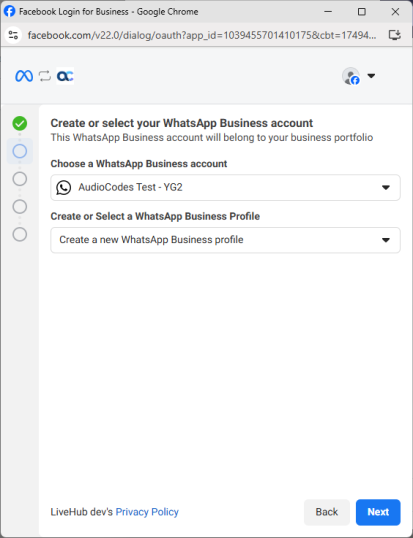413x538 pixels.
Task: Click the Meta logo icon
Action: [24, 76]
